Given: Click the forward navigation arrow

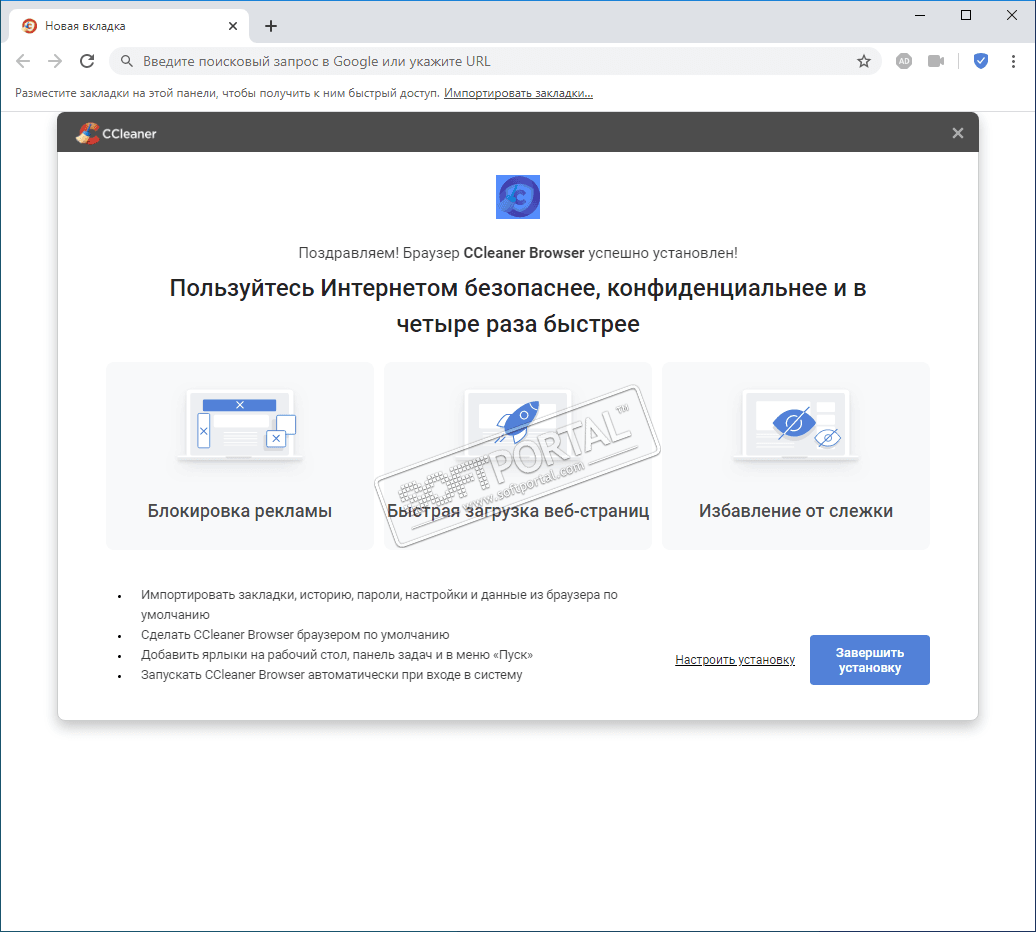Looking at the screenshot, I should coord(55,61).
